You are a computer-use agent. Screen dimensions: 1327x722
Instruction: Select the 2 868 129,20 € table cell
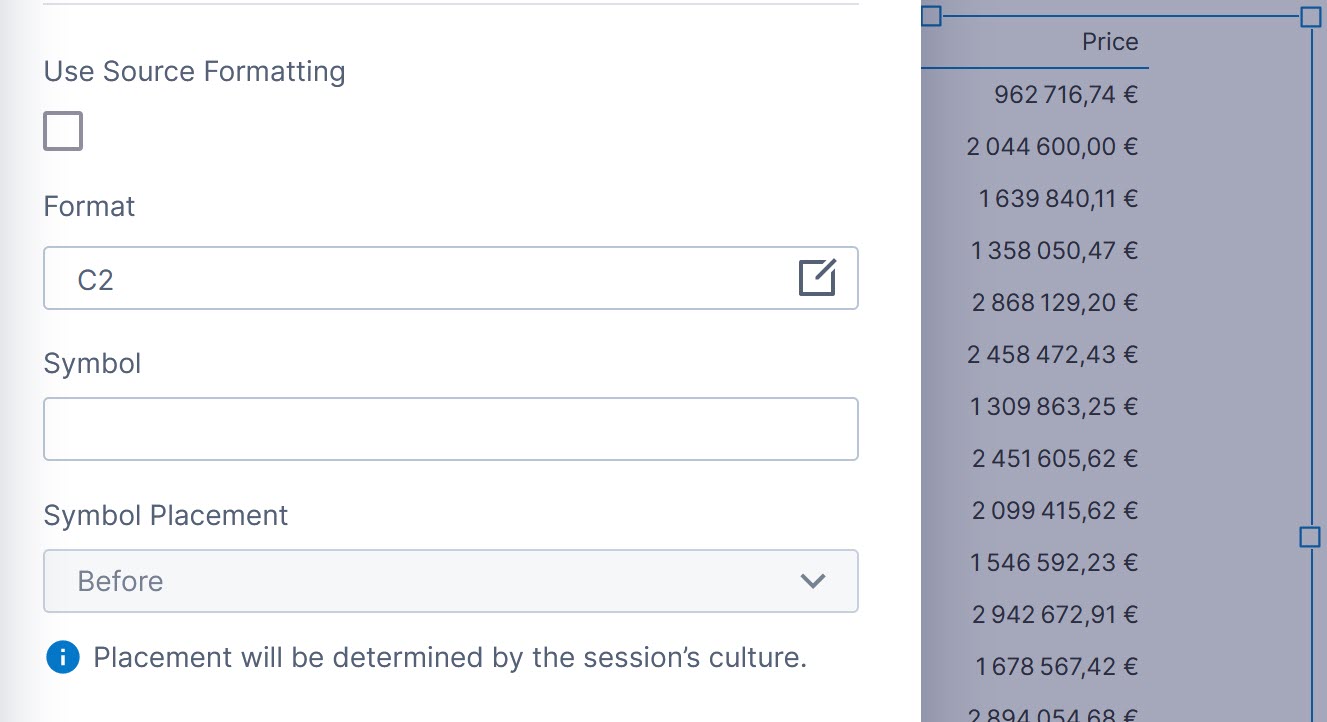click(1055, 303)
